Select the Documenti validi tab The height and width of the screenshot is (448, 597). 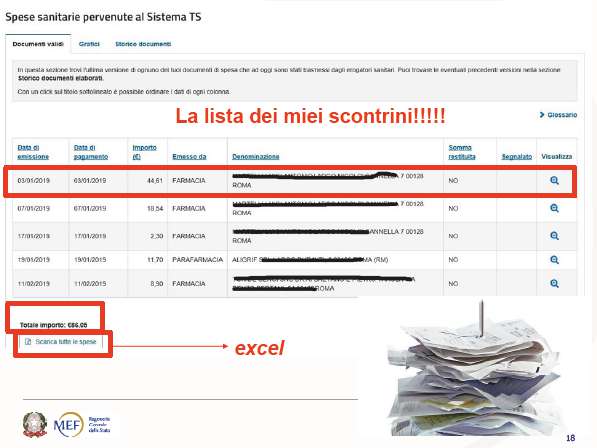click(38, 44)
